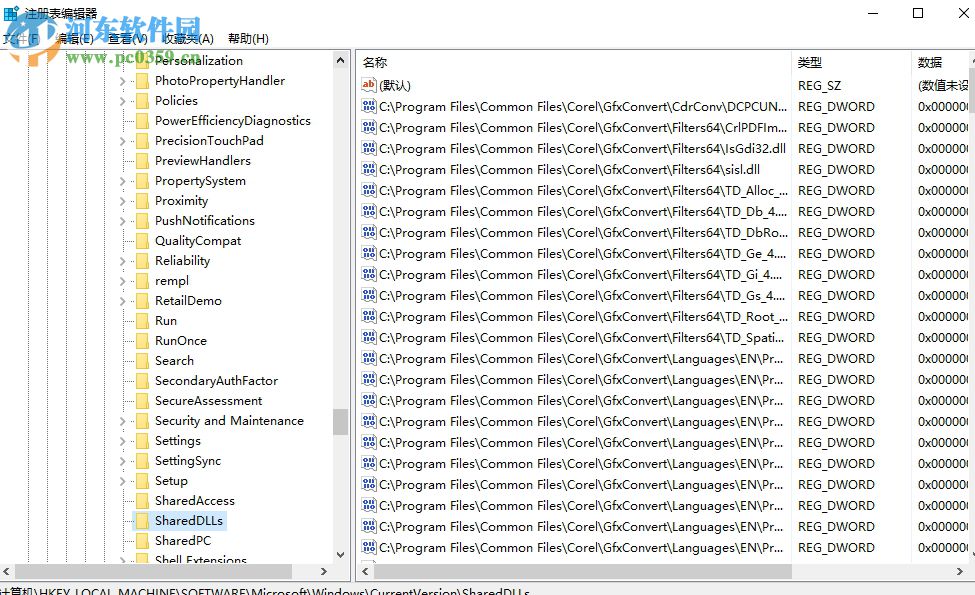Click the (默认) string value icon
This screenshot has height=595, width=975.
pyautogui.click(x=369, y=85)
